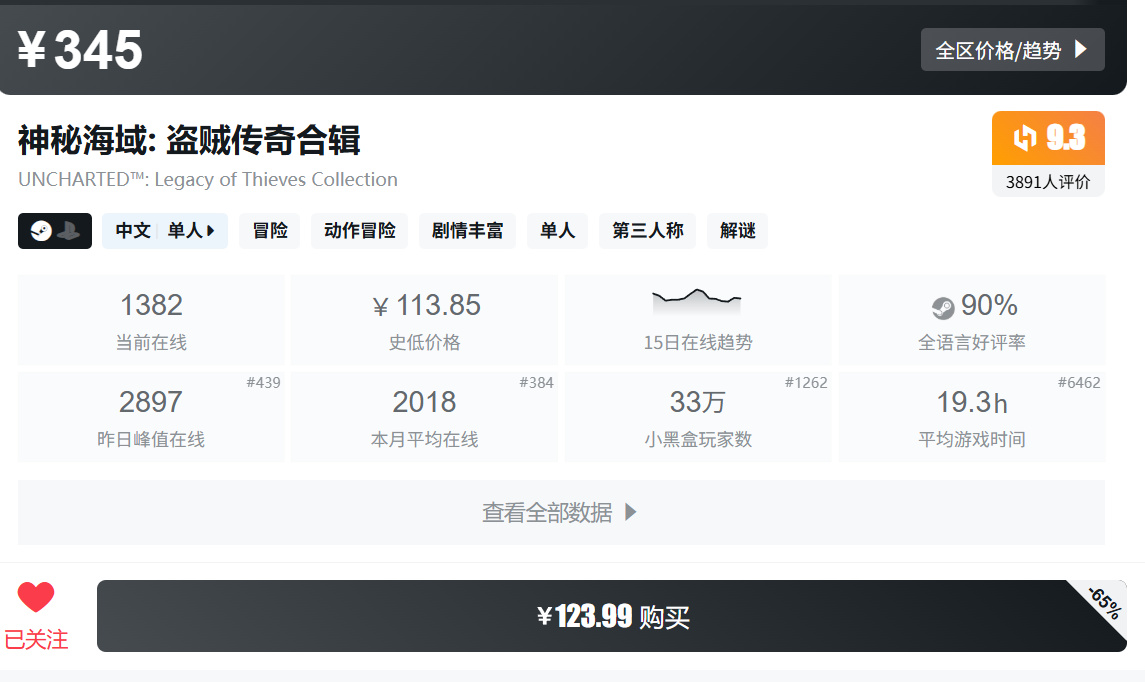Select the 剧情丰富 tag

click(x=467, y=231)
